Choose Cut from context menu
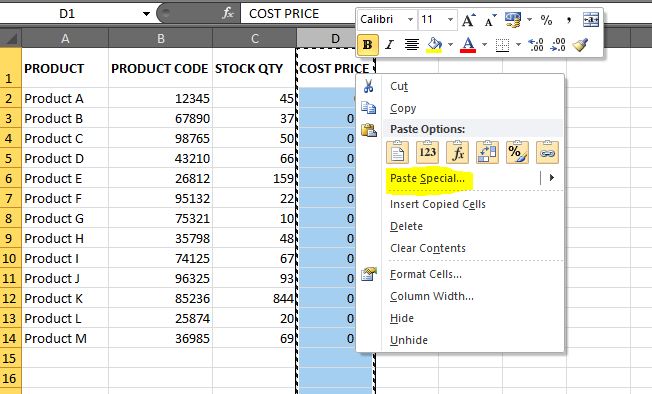 (460, 86)
